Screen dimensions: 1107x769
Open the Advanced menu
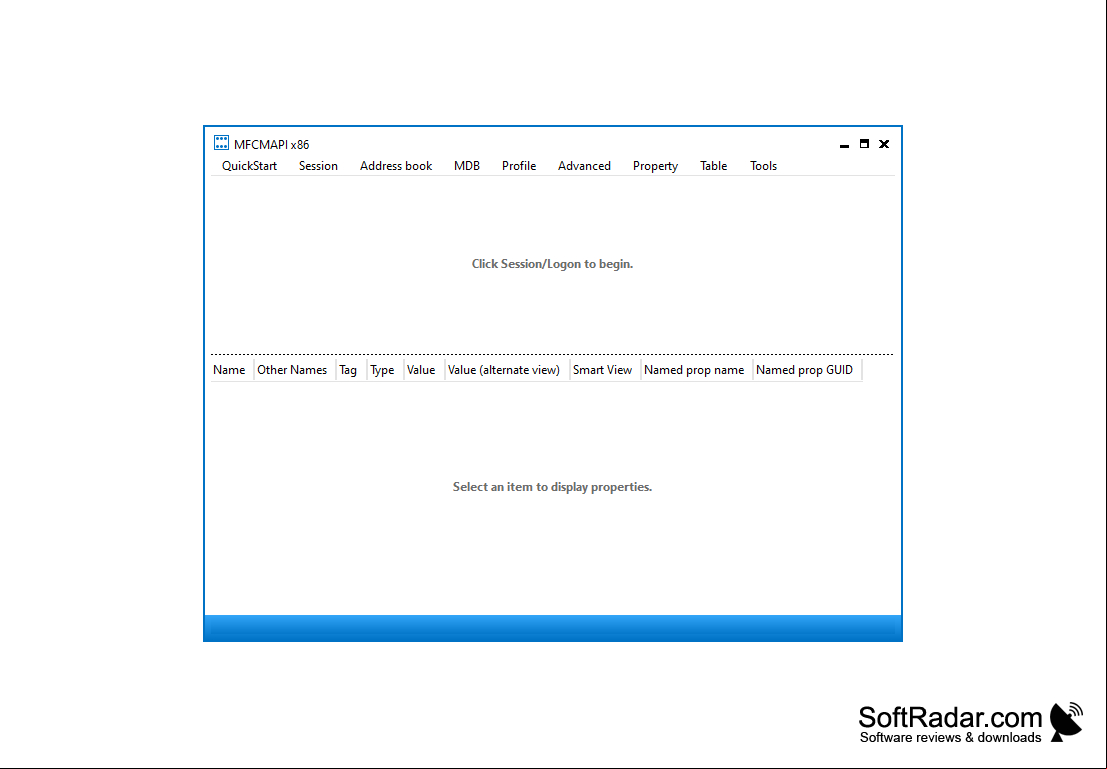584,166
